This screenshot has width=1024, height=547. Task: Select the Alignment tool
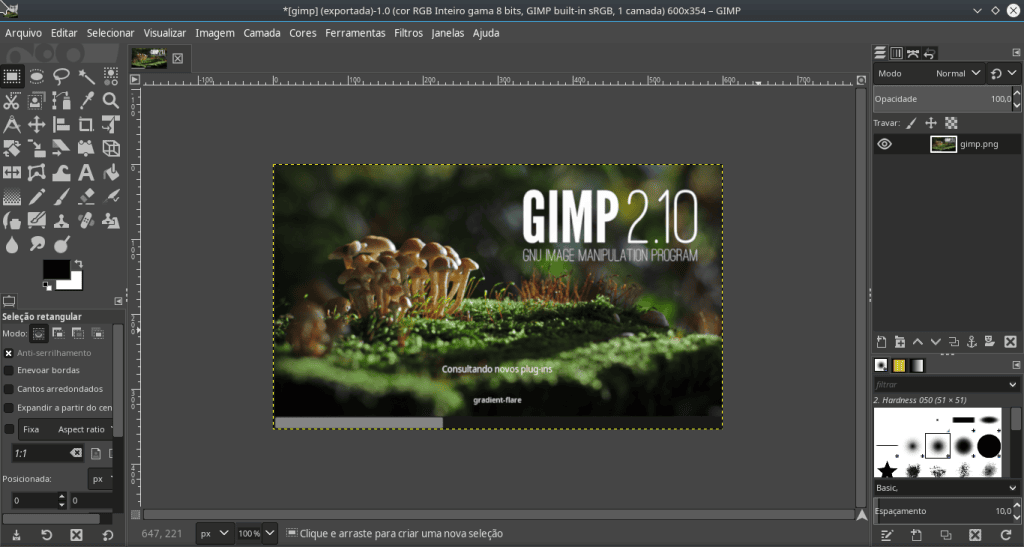[61, 125]
